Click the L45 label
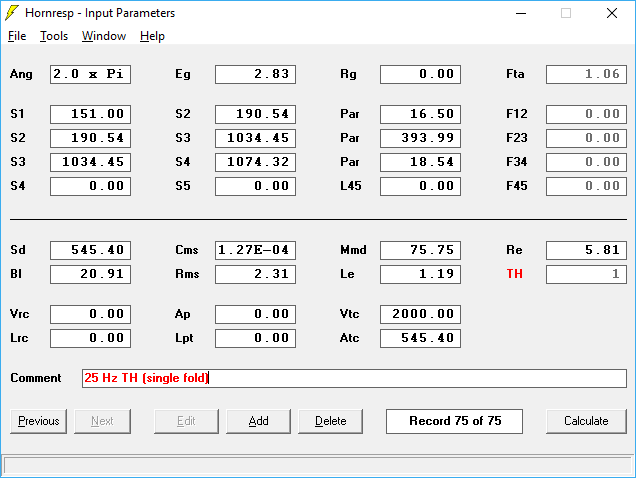The width and height of the screenshot is (636, 478). 350,186
